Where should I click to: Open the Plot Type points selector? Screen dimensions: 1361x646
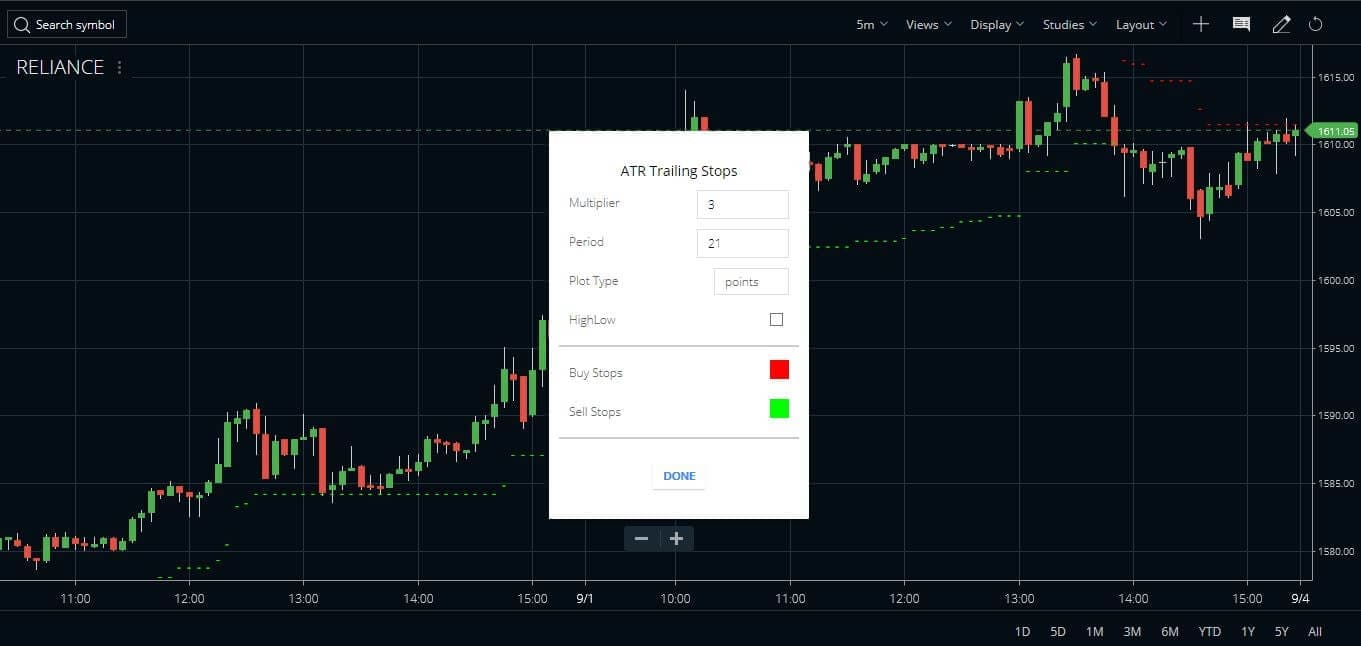click(x=750, y=281)
